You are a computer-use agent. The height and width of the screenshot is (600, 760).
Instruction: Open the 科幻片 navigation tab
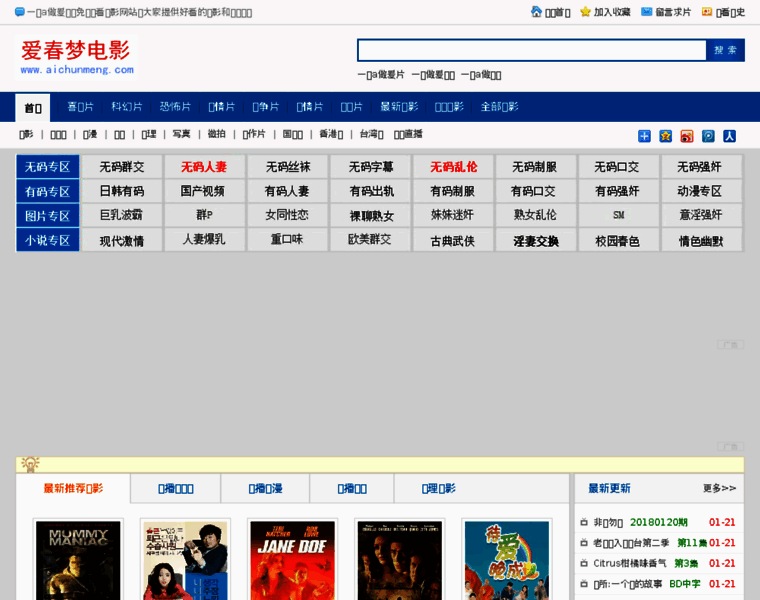click(127, 107)
